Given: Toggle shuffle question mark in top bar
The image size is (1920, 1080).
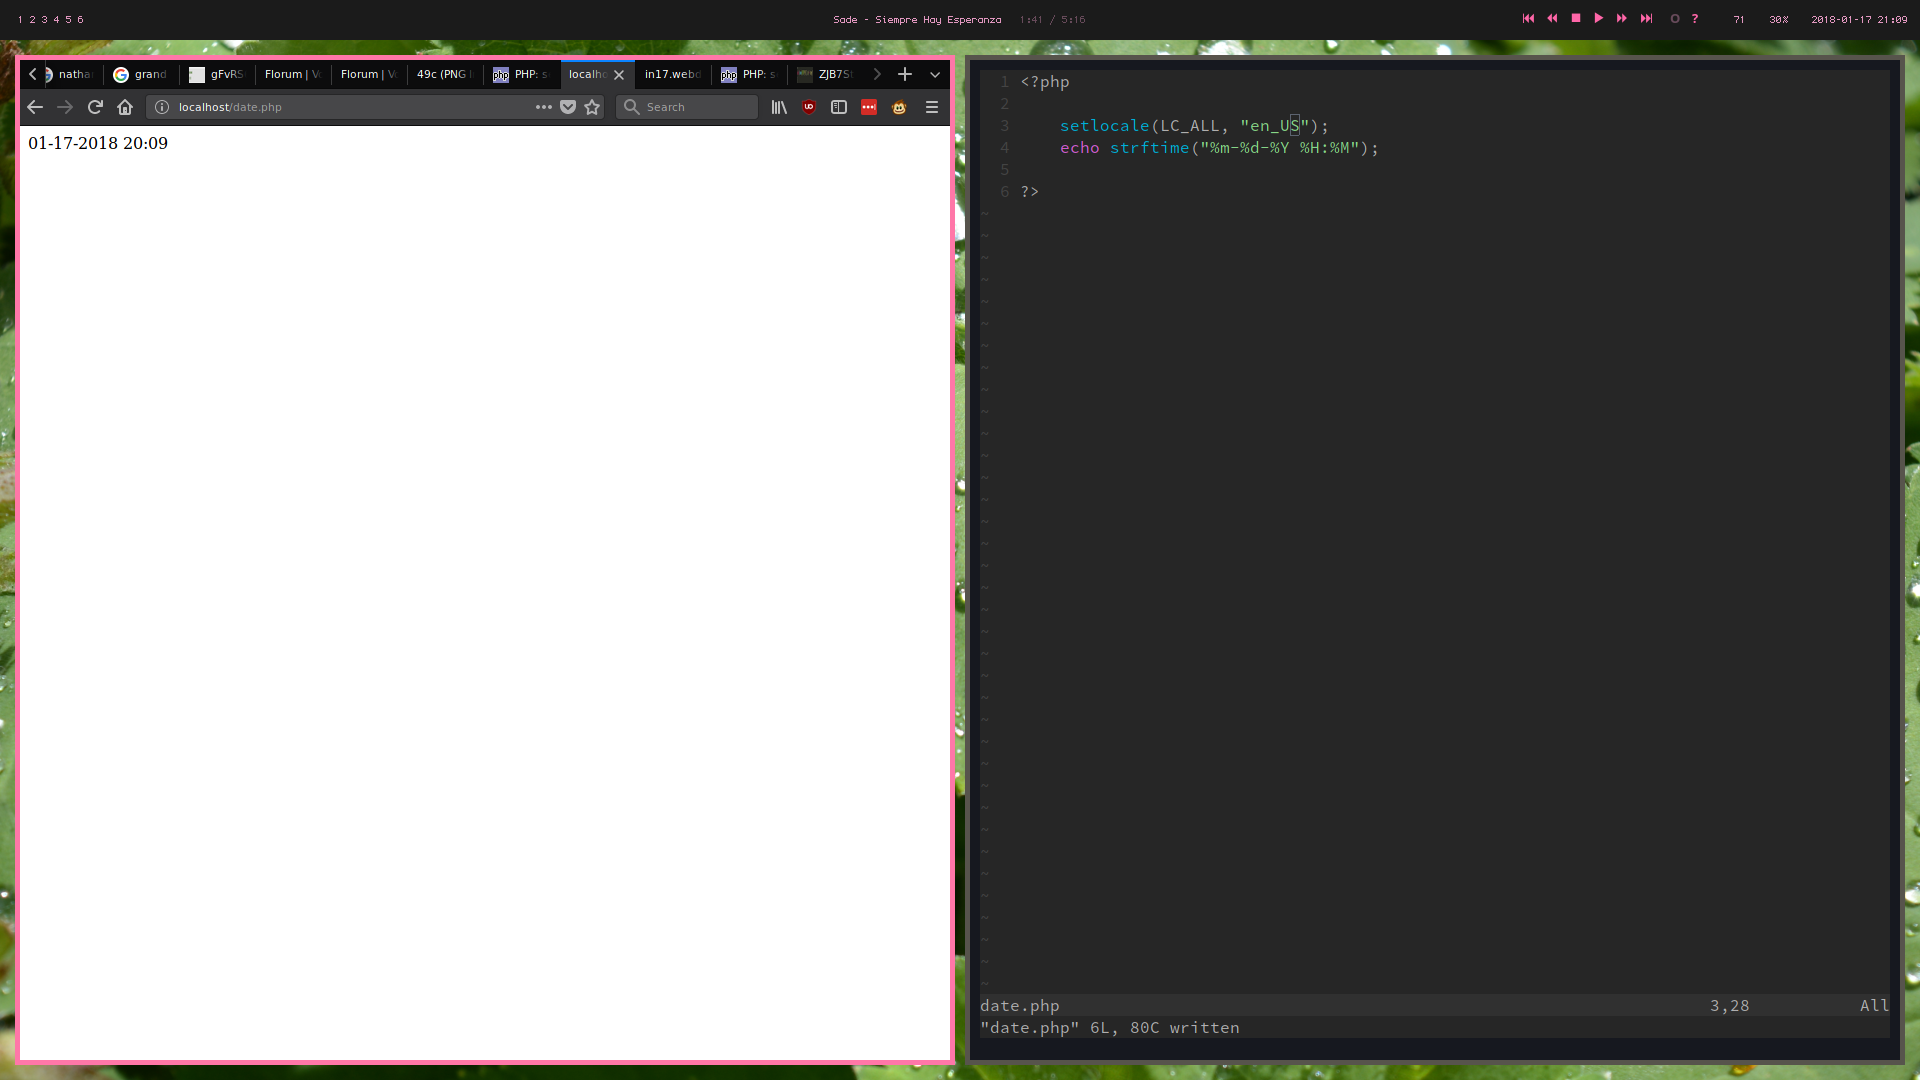Looking at the screenshot, I should pyautogui.click(x=1695, y=19).
